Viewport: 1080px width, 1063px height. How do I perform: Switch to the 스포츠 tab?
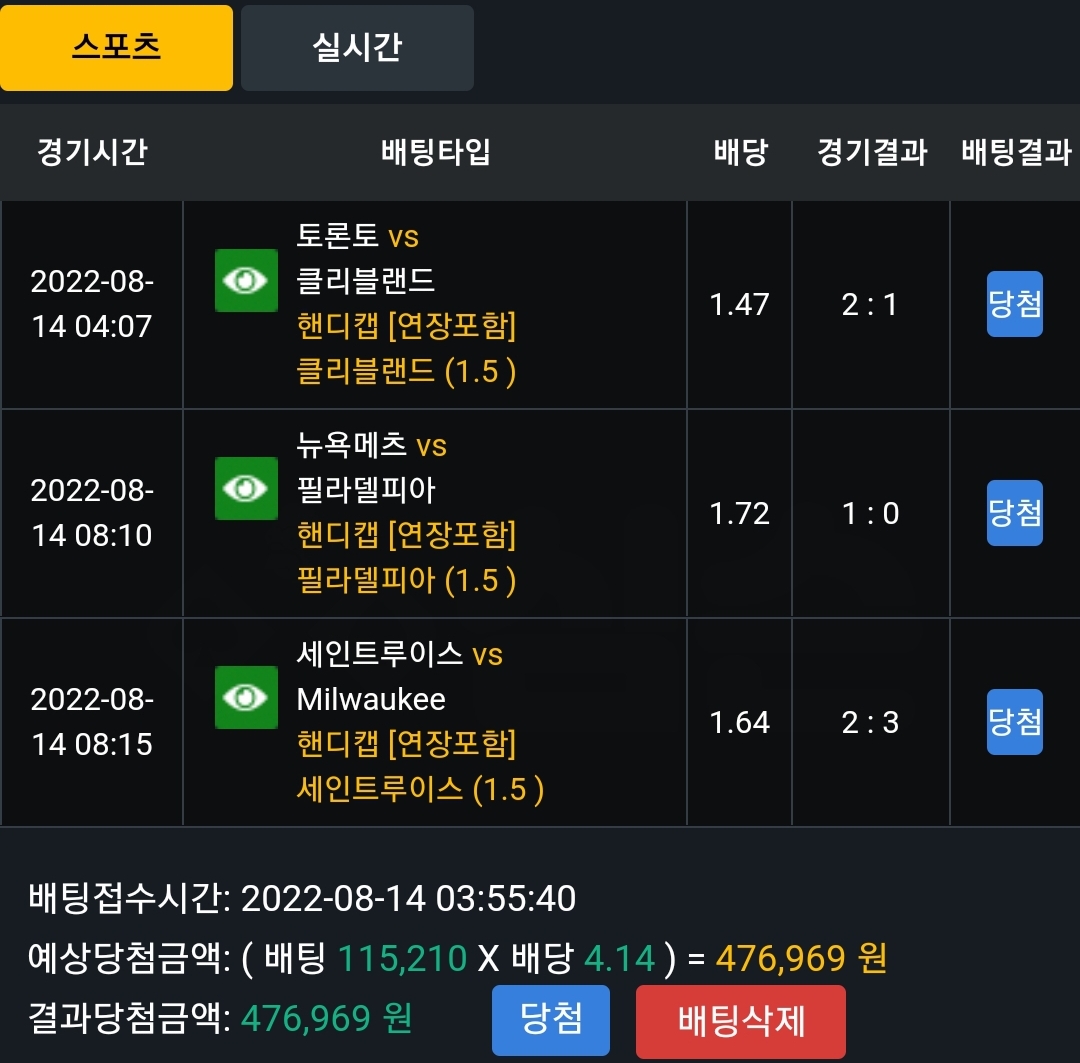(x=116, y=48)
